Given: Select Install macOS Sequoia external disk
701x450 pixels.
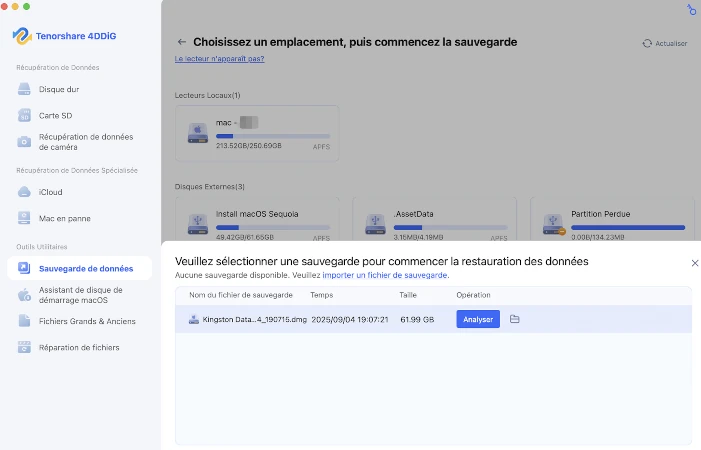Looking at the screenshot, I should [x=257, y=219].
